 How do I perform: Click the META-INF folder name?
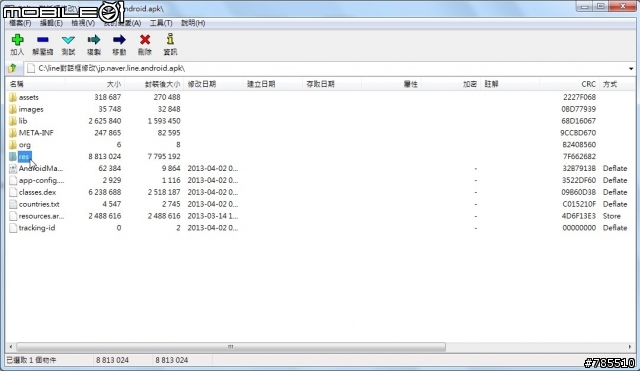(x=36, y=133)
